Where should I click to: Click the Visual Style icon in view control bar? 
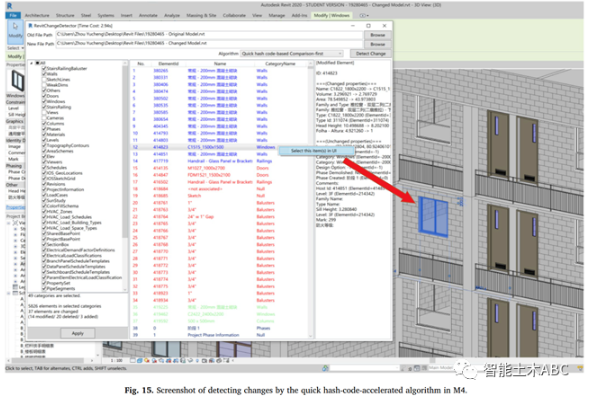click(140, 361)
